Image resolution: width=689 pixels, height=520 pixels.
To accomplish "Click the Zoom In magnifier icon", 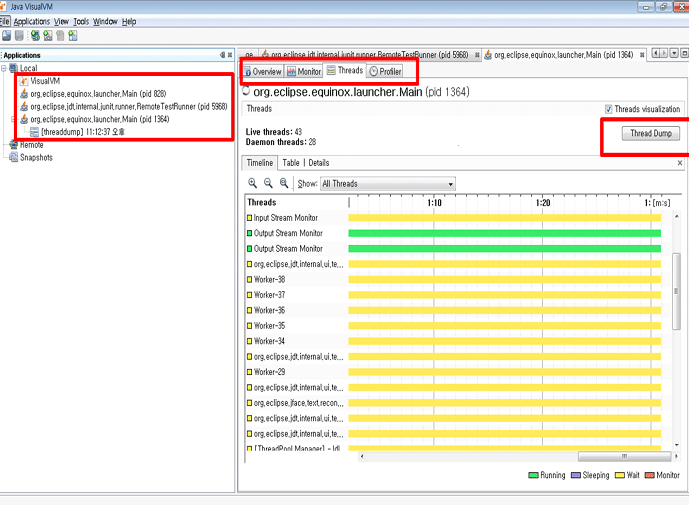I will [252, 183].
